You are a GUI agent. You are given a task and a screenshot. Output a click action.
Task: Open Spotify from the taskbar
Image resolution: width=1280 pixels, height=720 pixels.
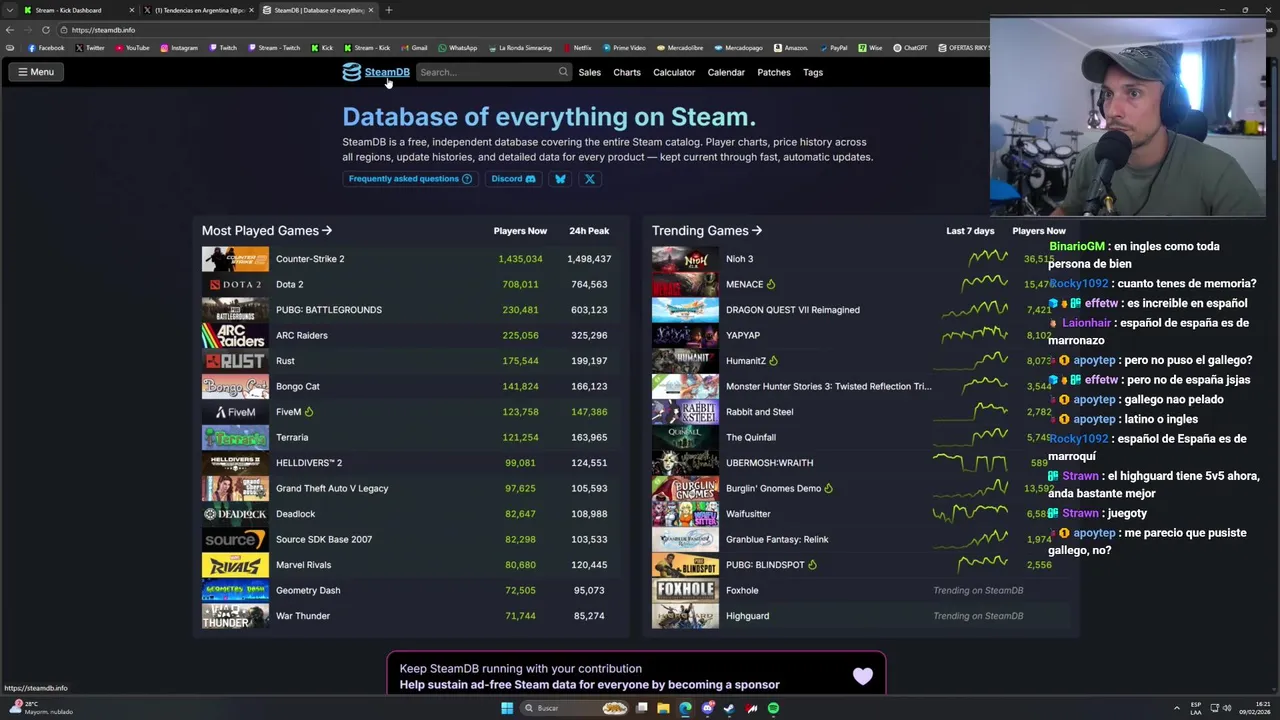(773, 708)
